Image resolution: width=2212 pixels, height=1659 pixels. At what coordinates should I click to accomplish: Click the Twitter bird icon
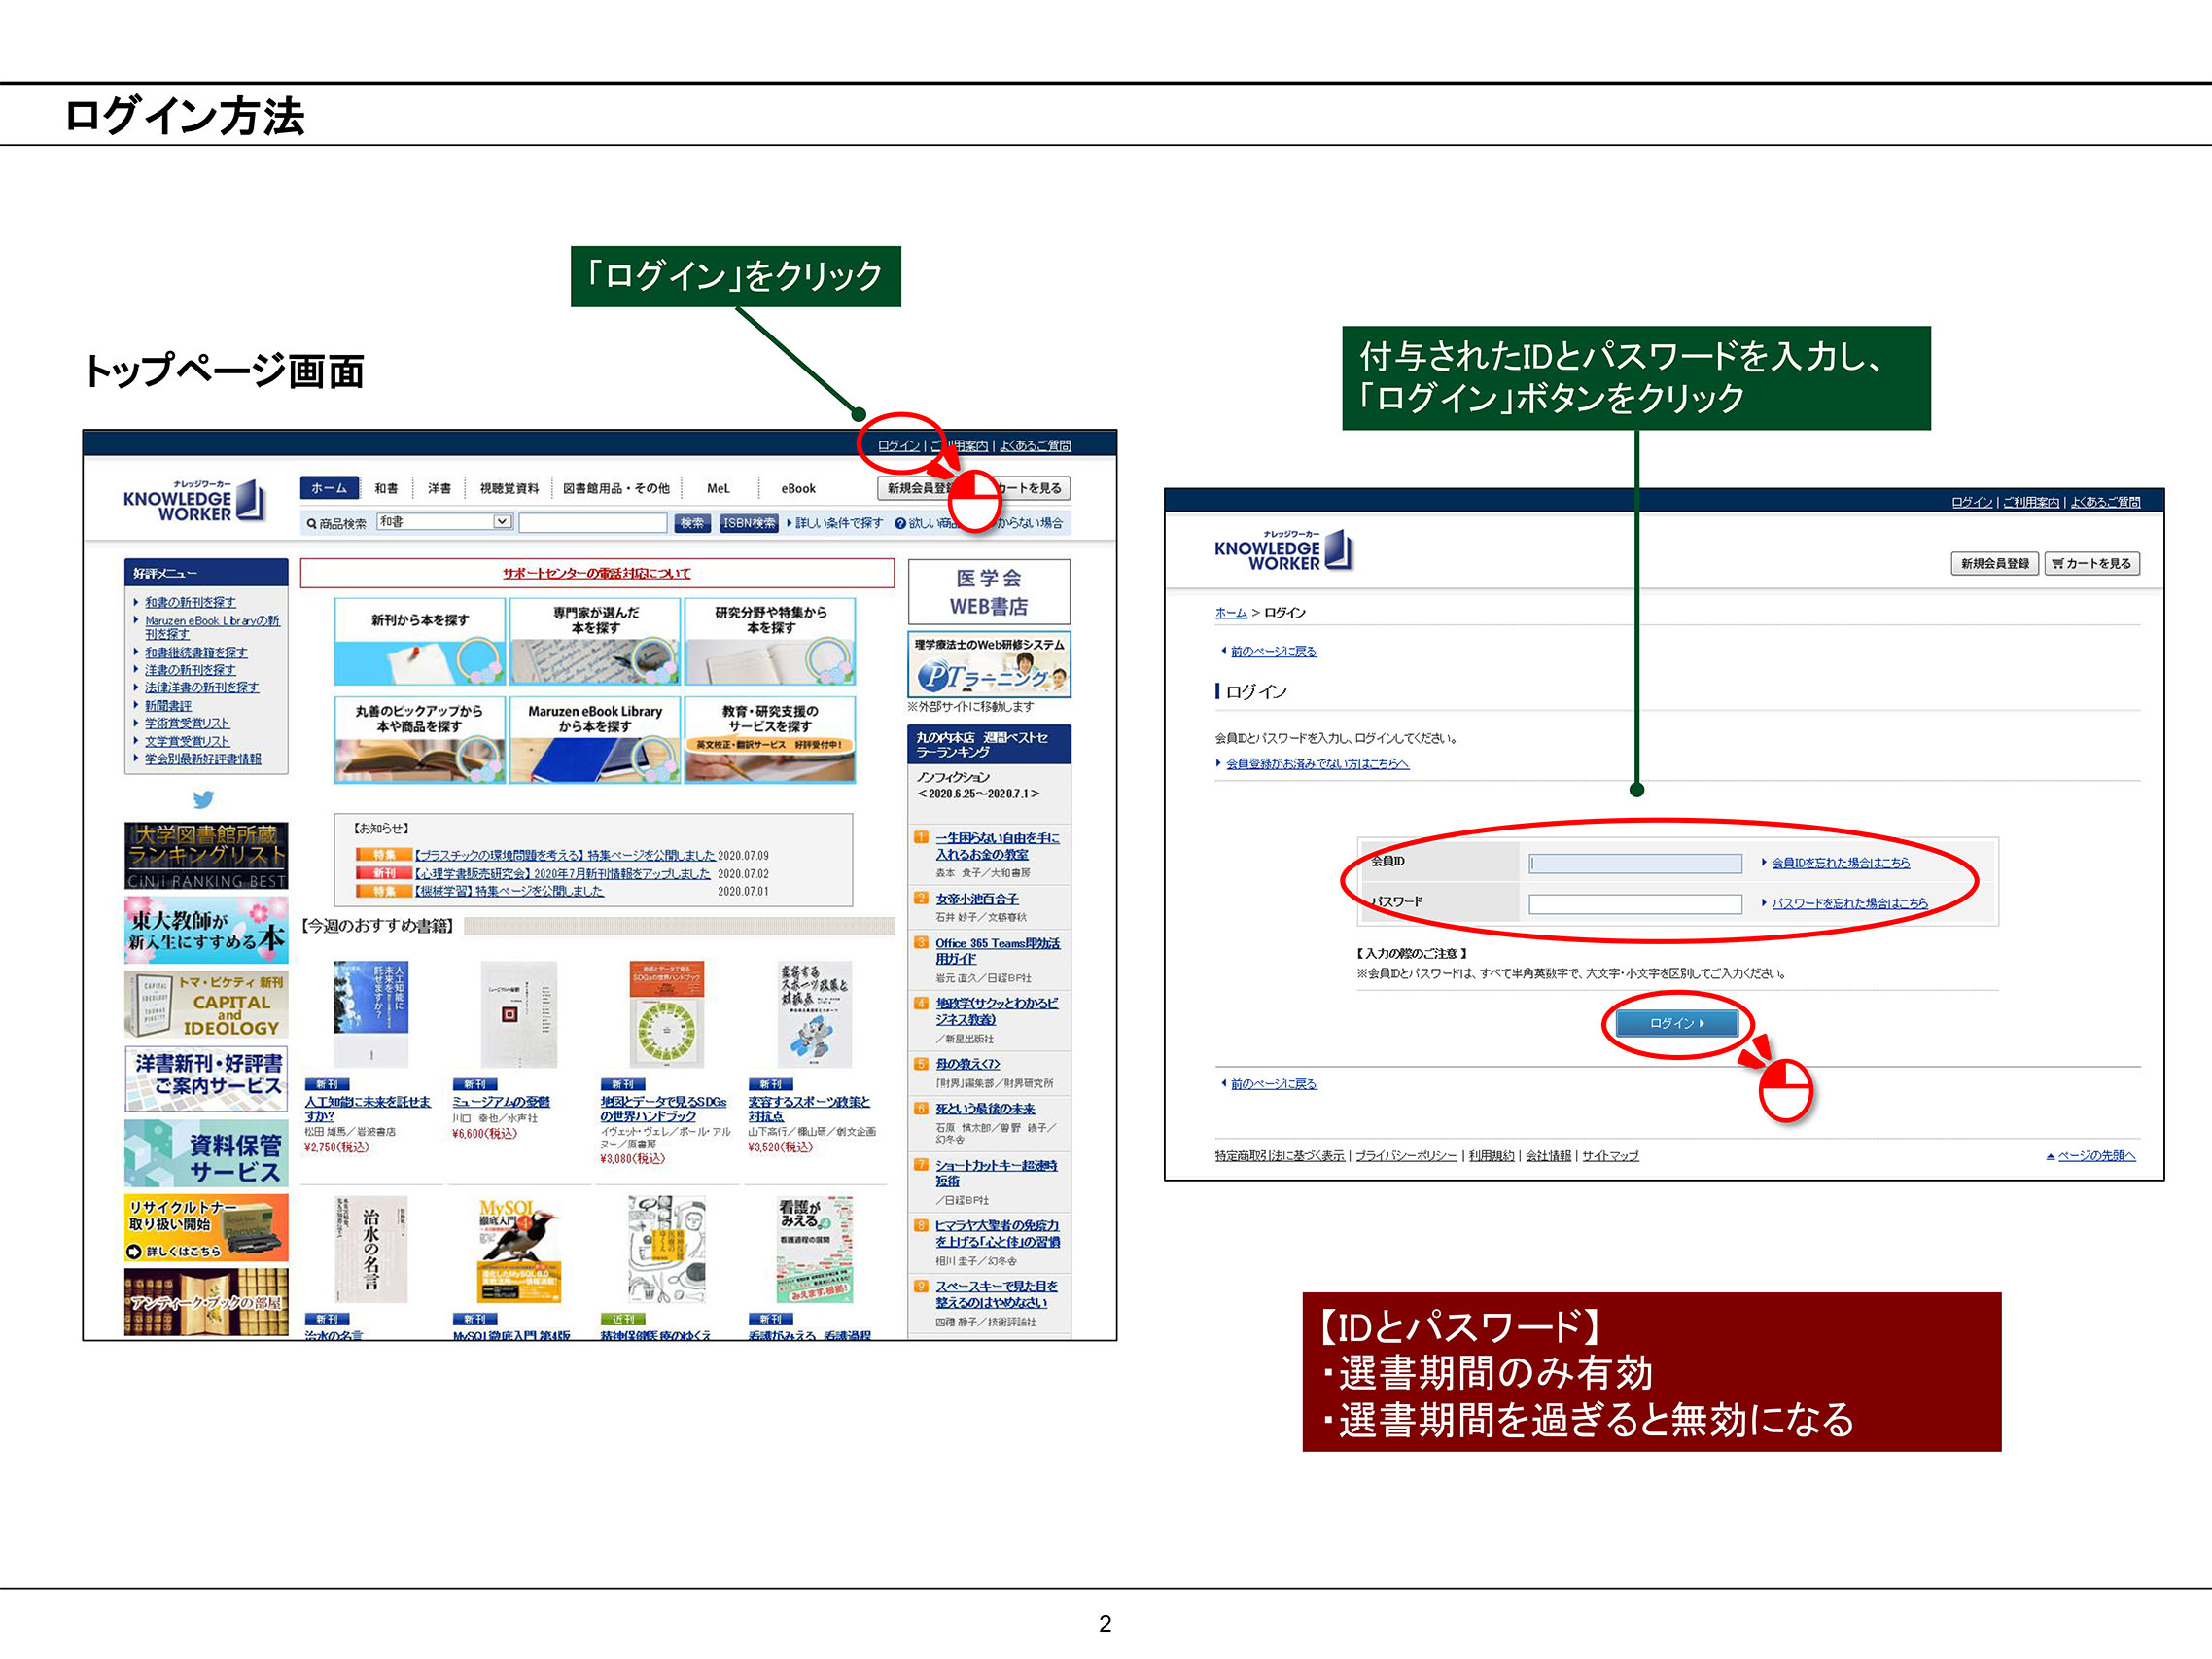pyautogui.click(x=203, y=799)
